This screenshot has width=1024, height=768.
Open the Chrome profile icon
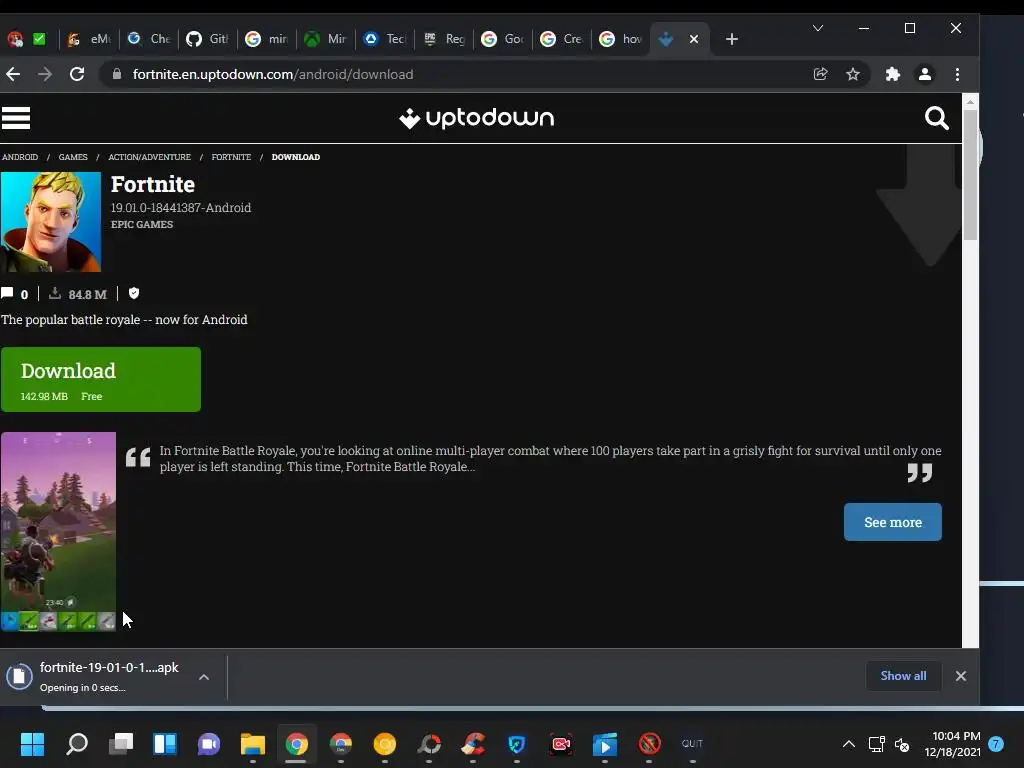925,74
